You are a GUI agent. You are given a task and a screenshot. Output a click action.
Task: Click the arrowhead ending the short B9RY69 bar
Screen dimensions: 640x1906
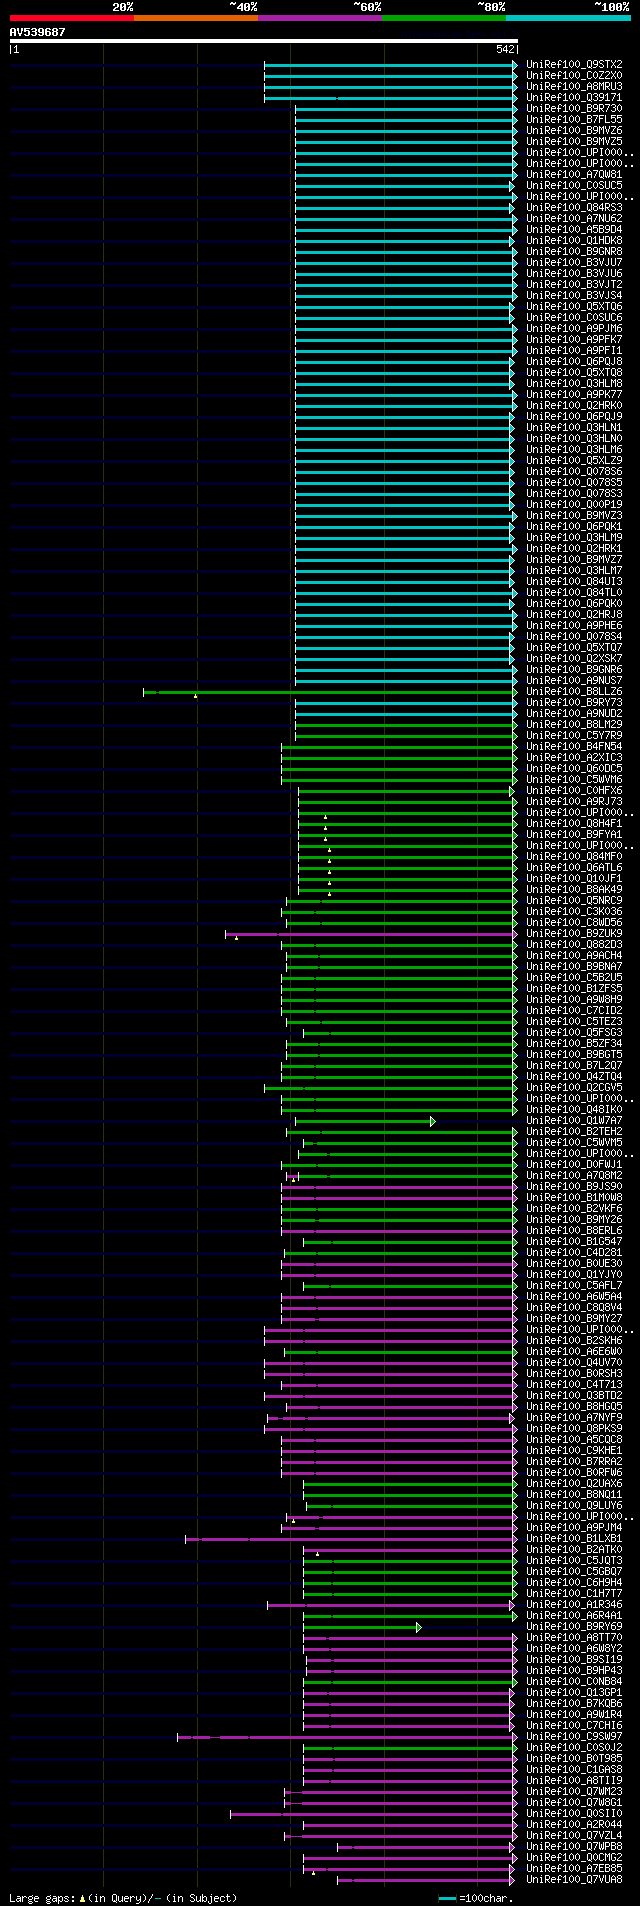point(419,1627)
